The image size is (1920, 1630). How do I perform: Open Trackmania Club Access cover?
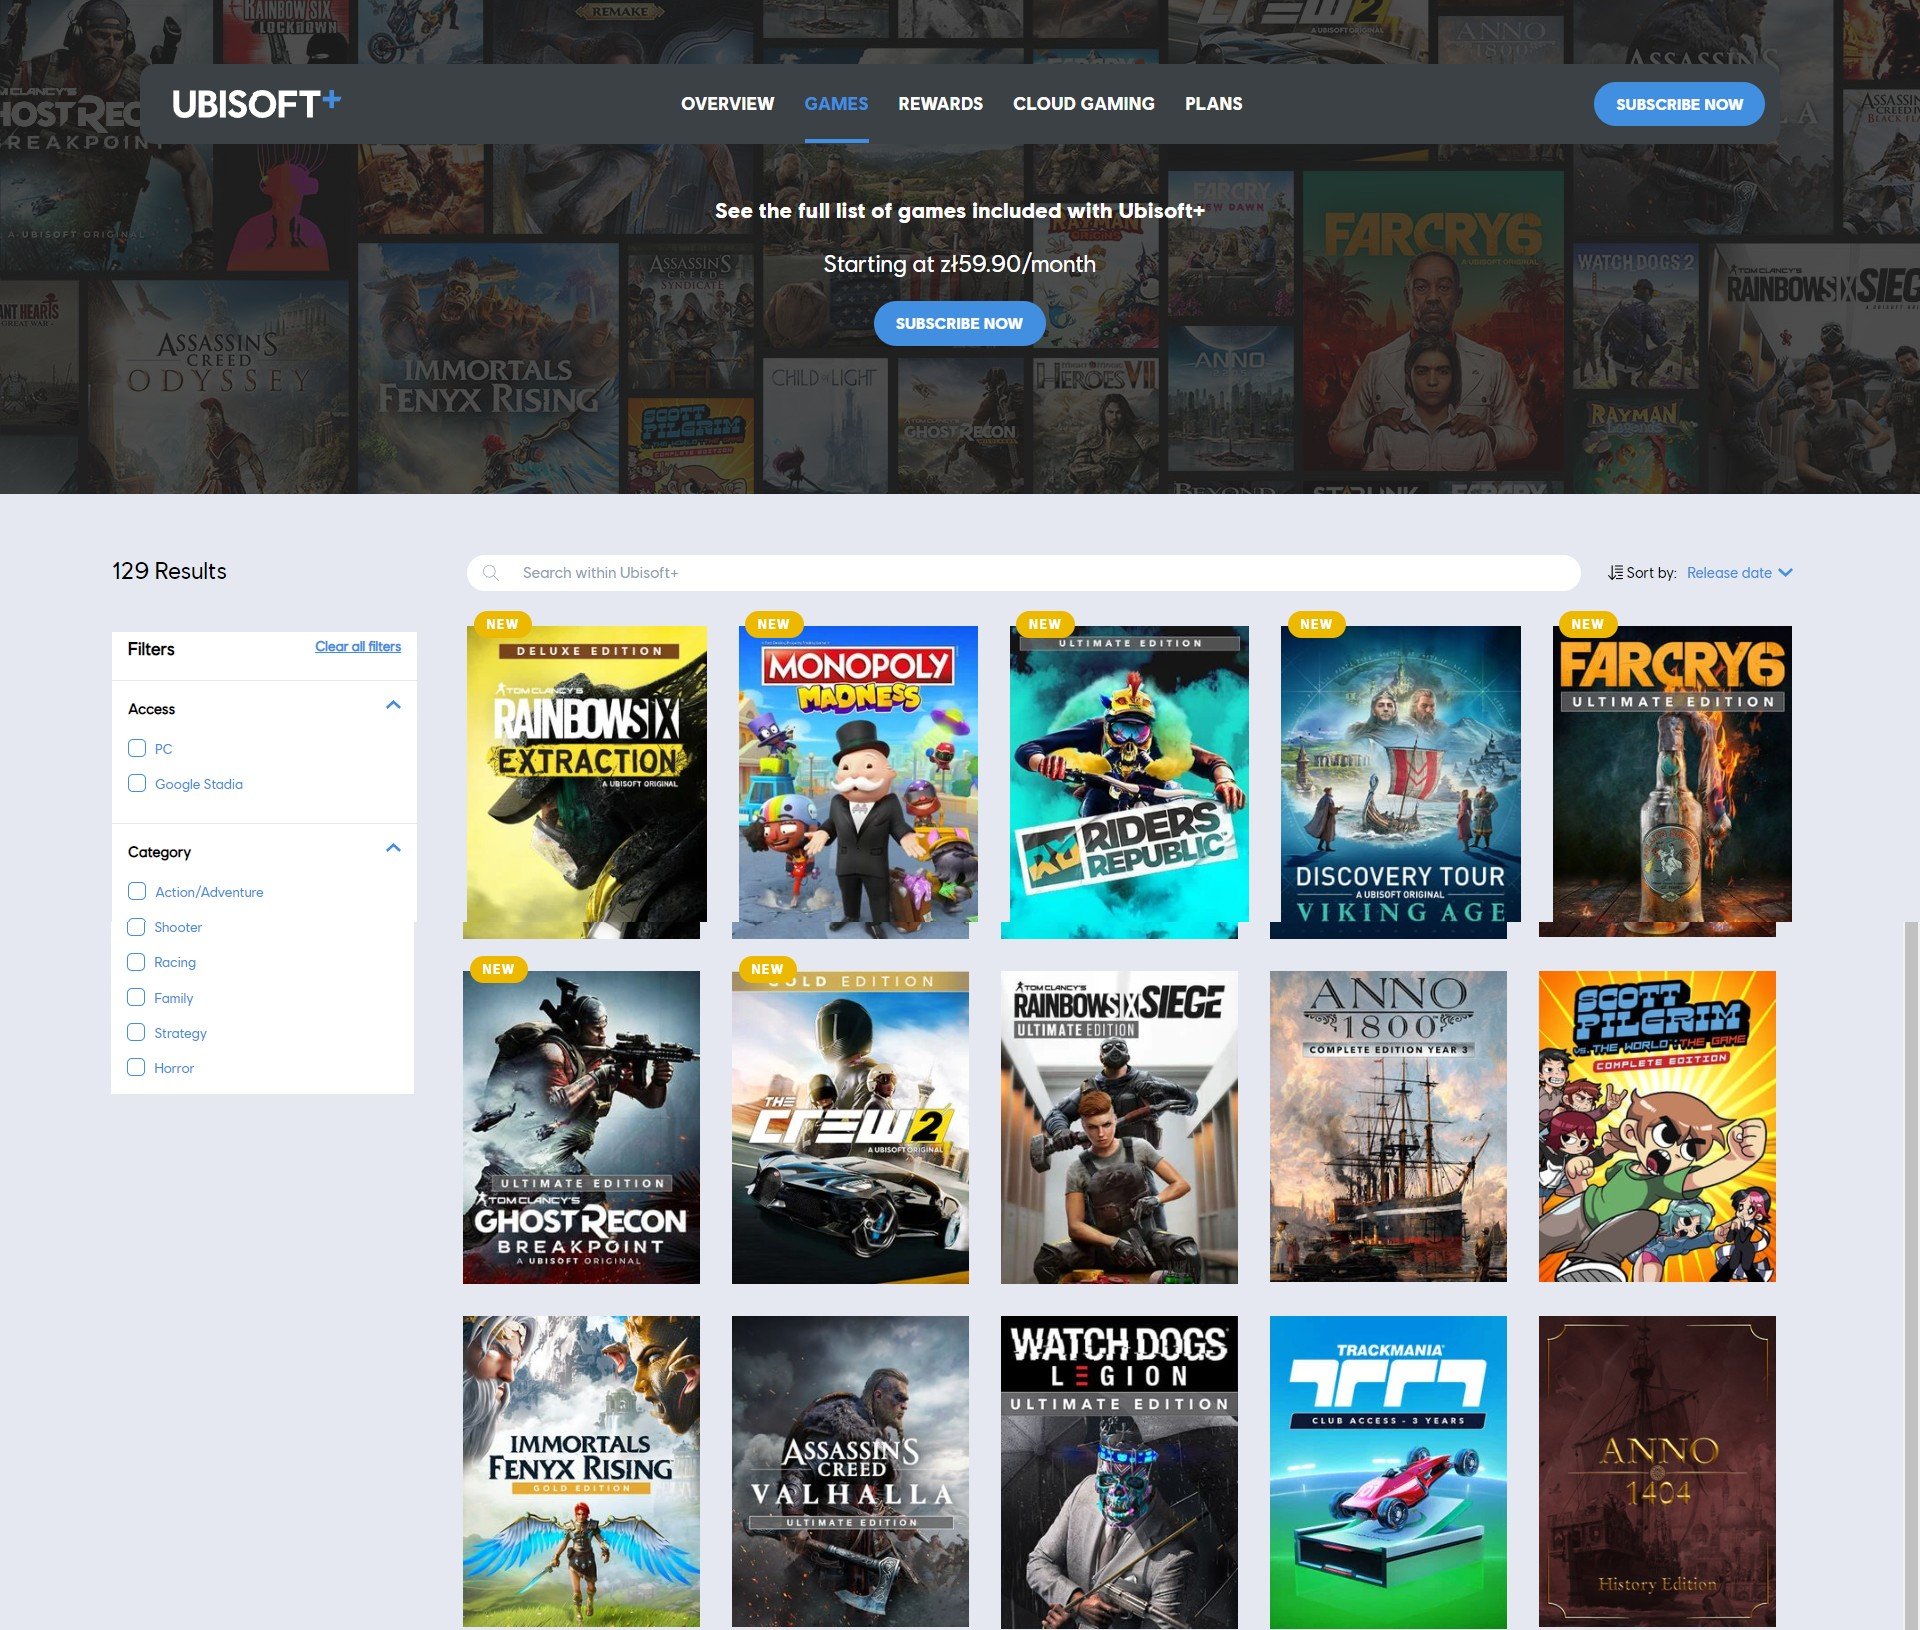pyautogui.click(x=1388, y=1471)
